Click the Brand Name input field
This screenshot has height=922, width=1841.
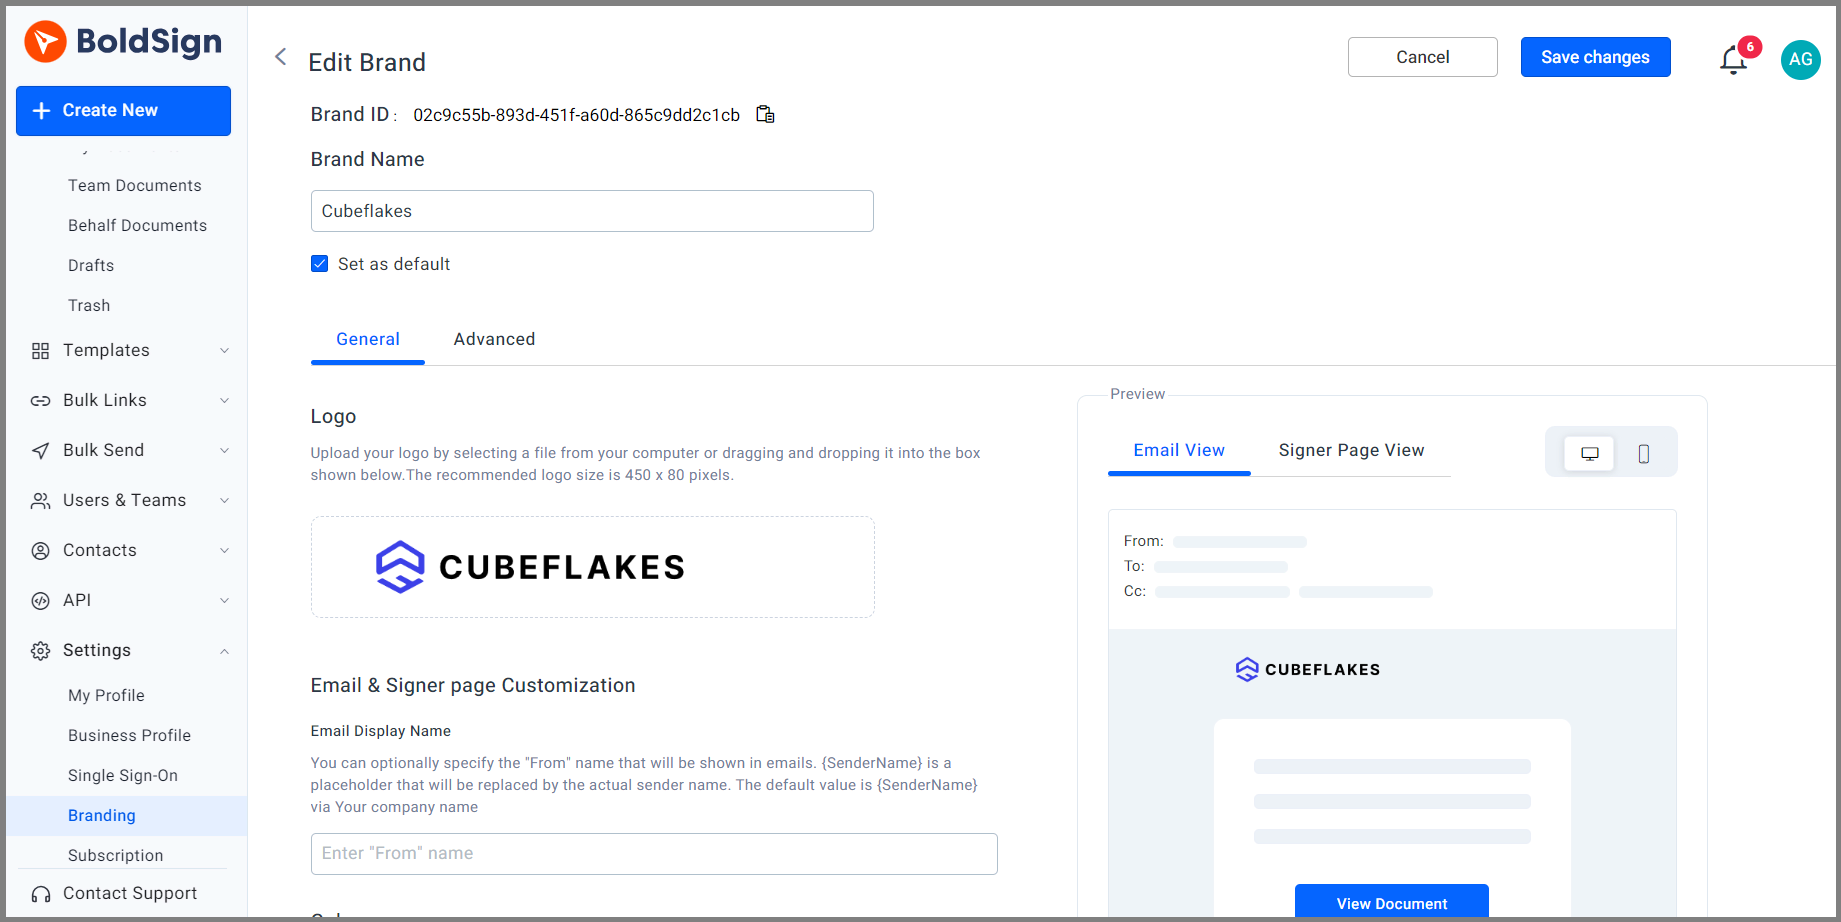(592, 211)
